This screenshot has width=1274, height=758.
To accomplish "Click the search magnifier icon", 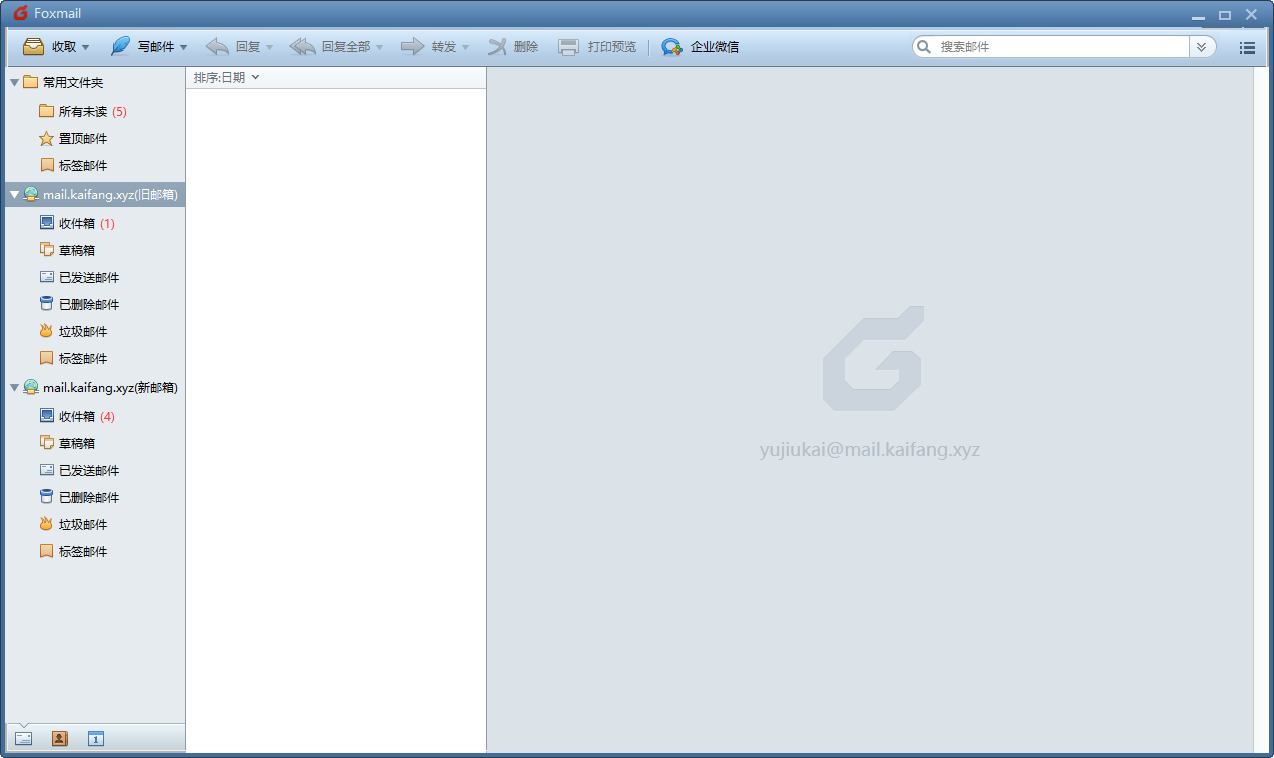I will (923, 46).
